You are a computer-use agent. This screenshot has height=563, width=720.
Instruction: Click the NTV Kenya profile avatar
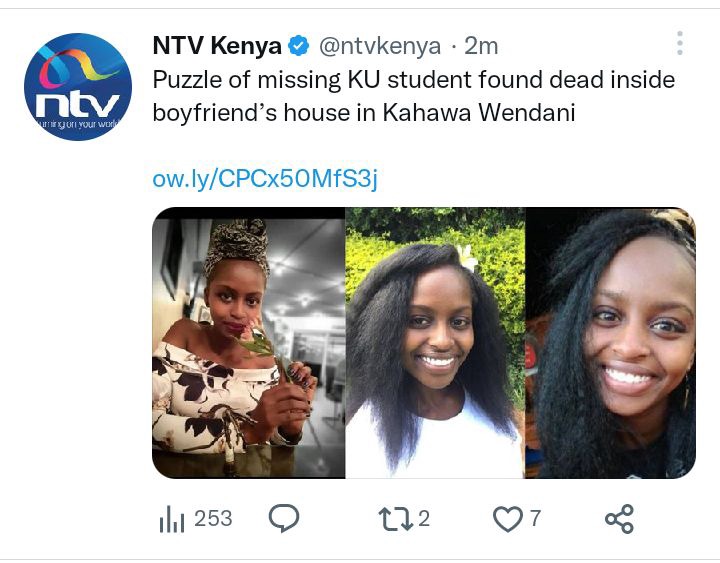coord(78,87)
